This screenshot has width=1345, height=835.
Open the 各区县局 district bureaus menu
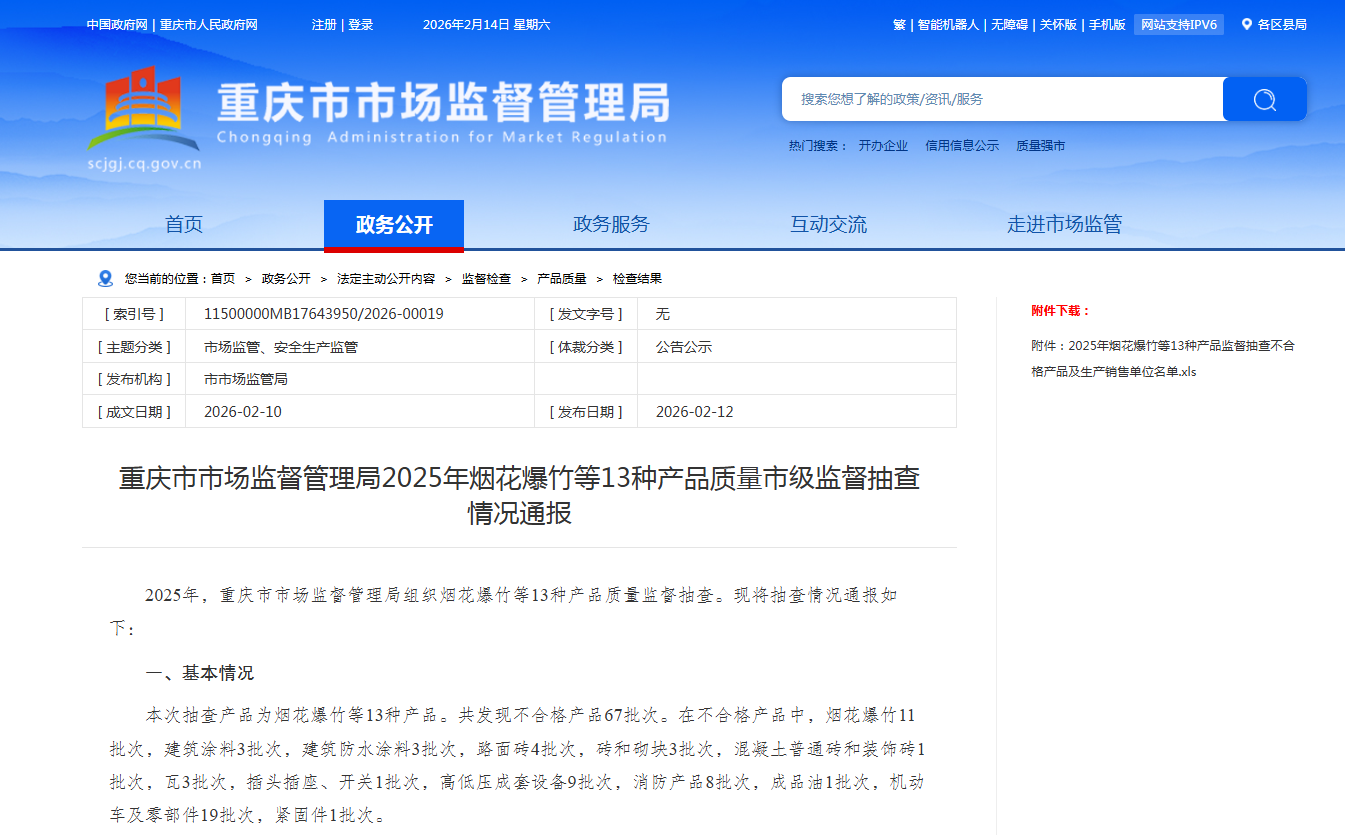coord(1282,25)
